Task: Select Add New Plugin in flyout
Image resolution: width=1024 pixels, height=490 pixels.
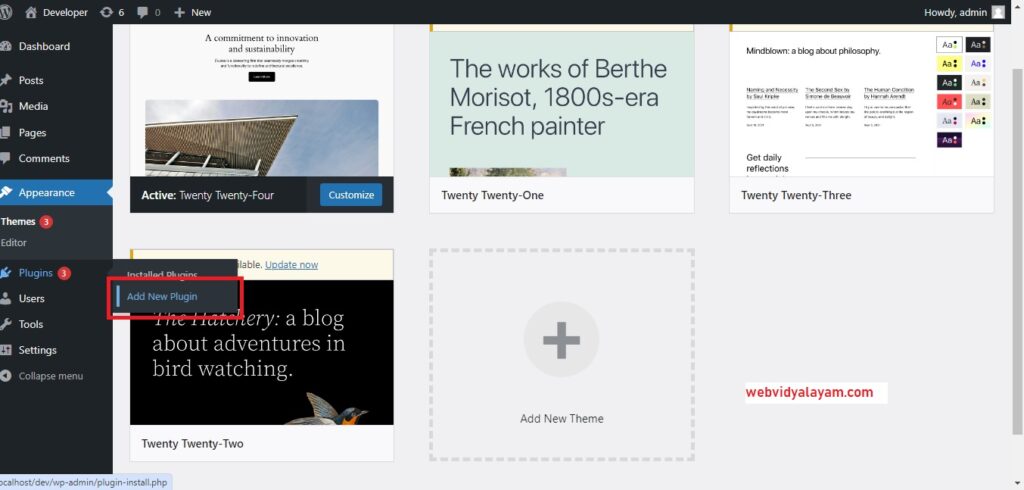Action: coord(162,296)
